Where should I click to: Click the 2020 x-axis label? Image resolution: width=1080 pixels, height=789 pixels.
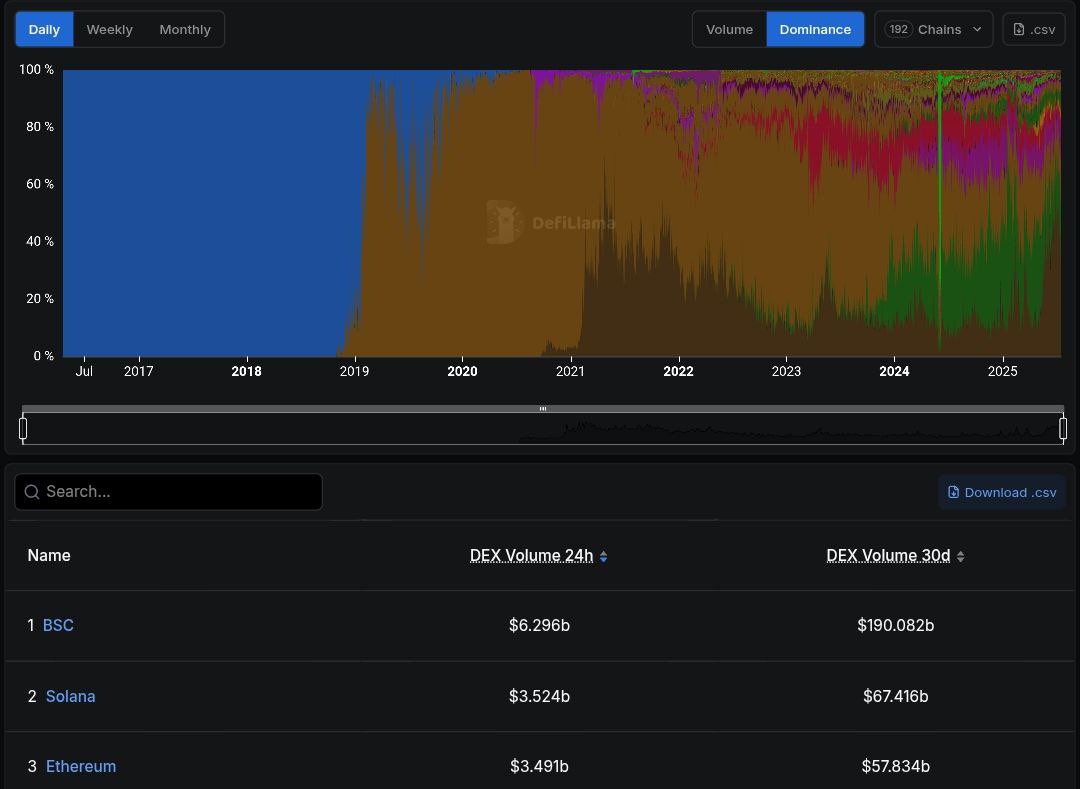(462, 371)
